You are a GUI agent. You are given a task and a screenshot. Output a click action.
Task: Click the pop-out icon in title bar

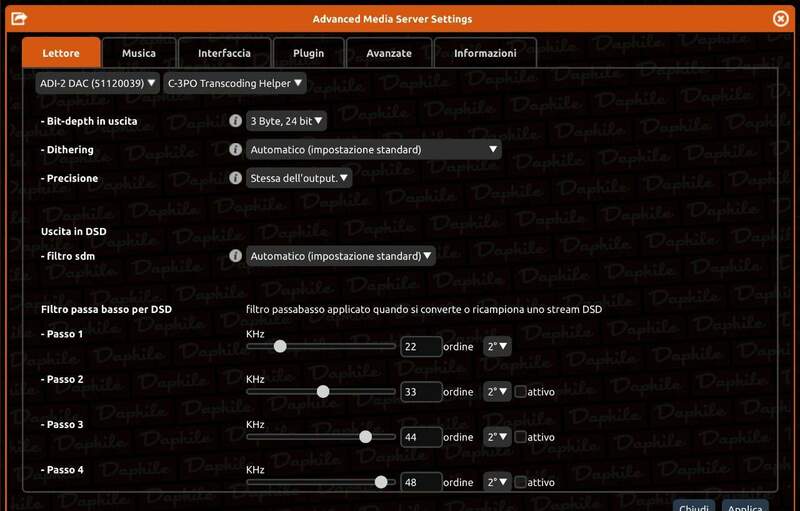18,18
